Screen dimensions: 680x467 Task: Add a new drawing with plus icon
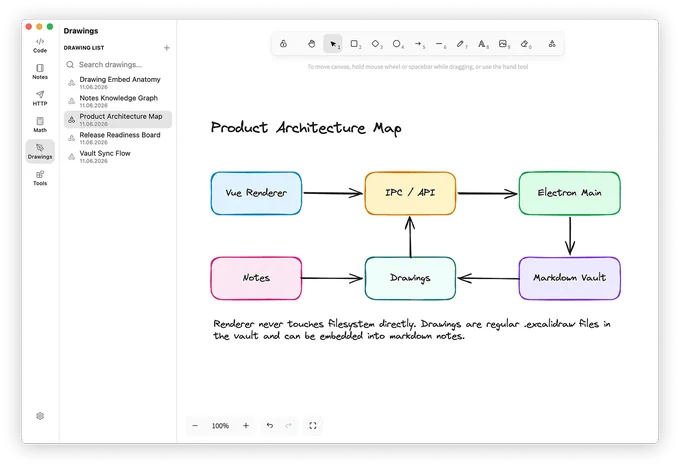[167, 48]
